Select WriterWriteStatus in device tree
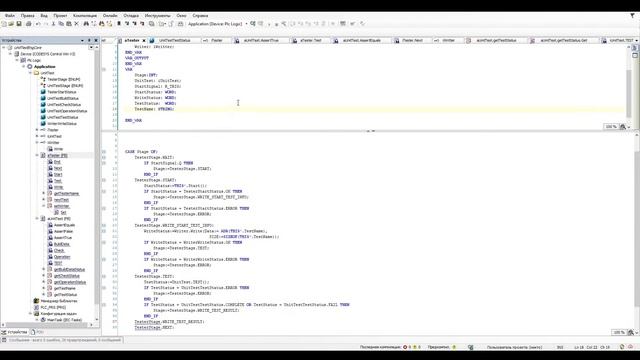Image resolution: width=640 pixels, height=360 pixels. click(x=62, y=124)
